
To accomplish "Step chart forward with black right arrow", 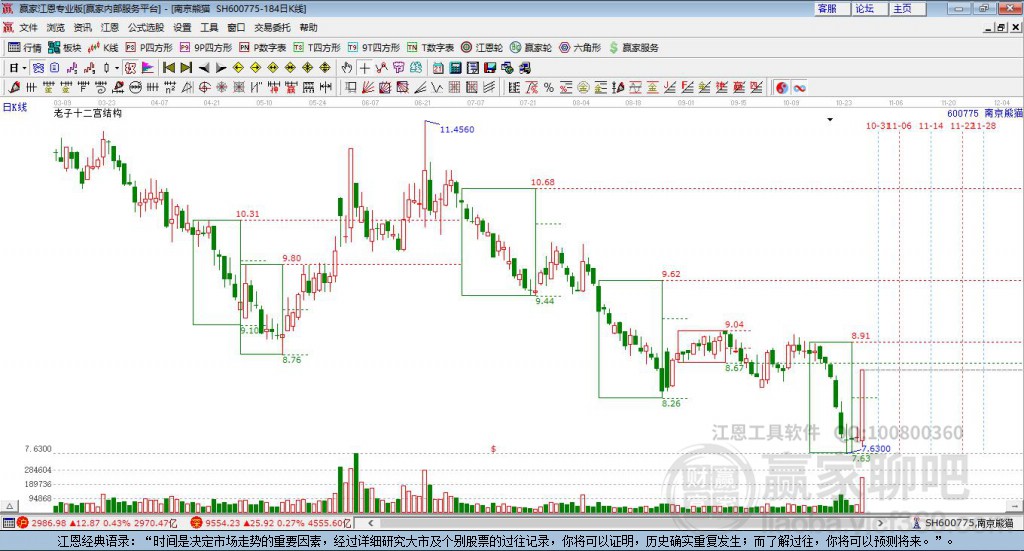I will point(221,68).
